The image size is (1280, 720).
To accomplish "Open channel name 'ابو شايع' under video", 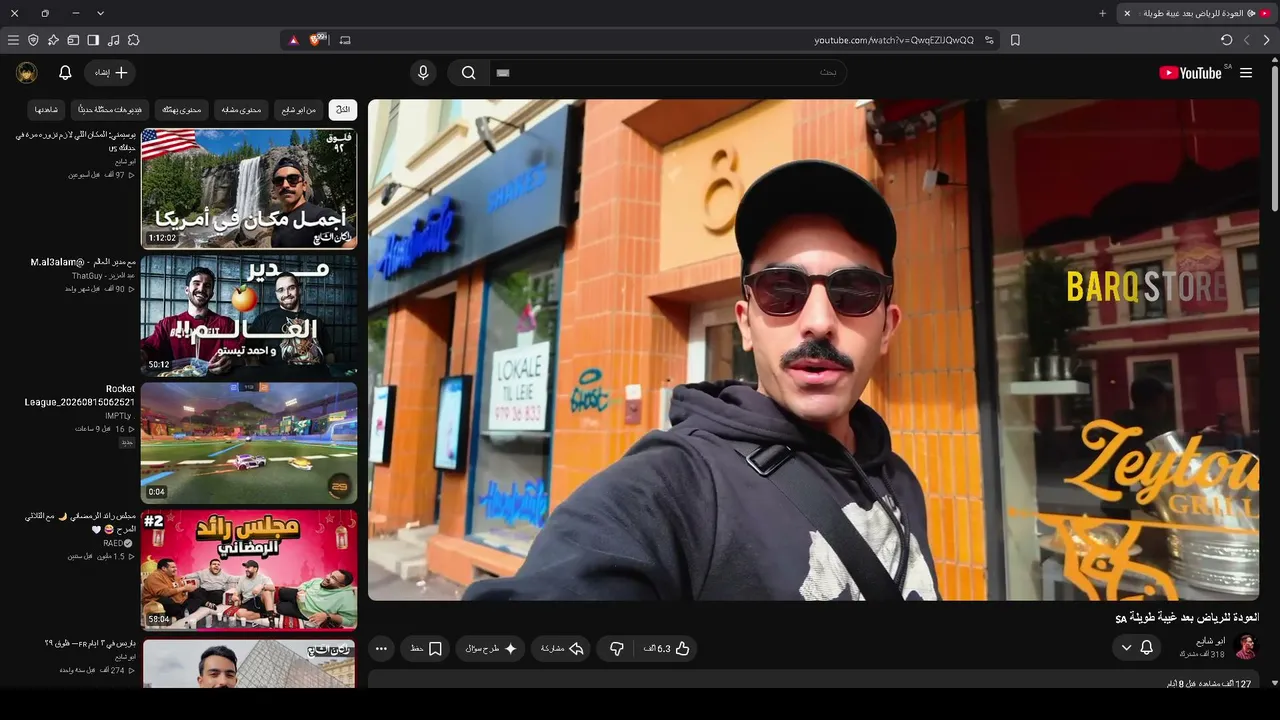I will point(1211,641).
